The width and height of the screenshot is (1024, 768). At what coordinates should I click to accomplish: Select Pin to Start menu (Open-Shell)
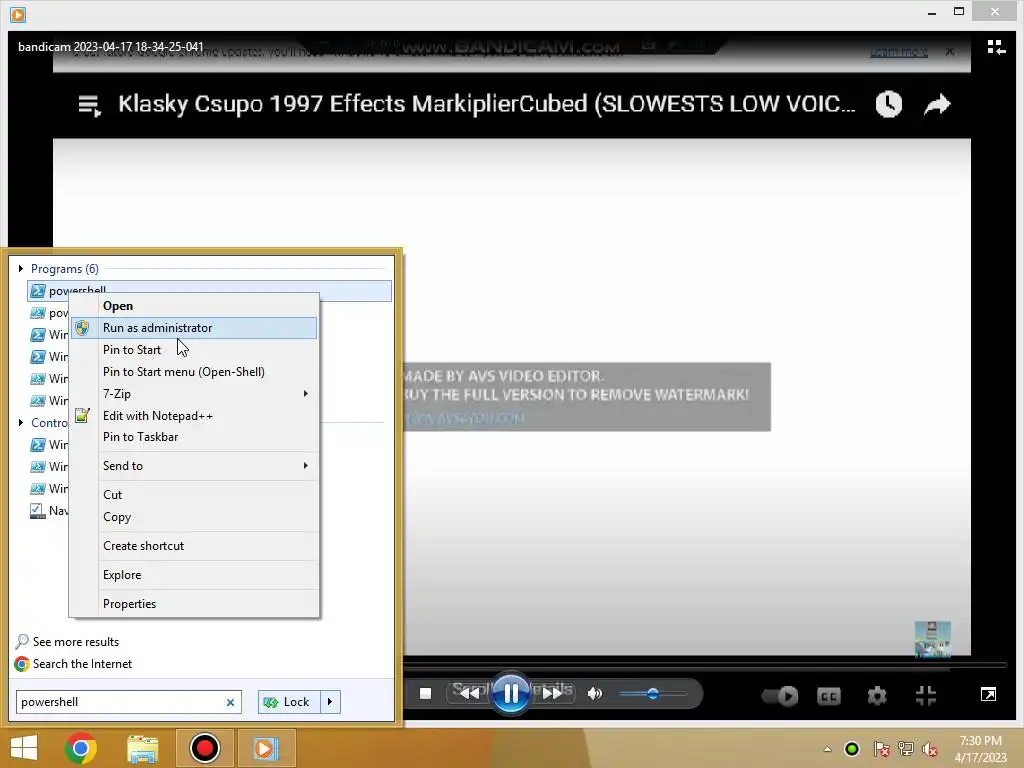tap(184, 372)
